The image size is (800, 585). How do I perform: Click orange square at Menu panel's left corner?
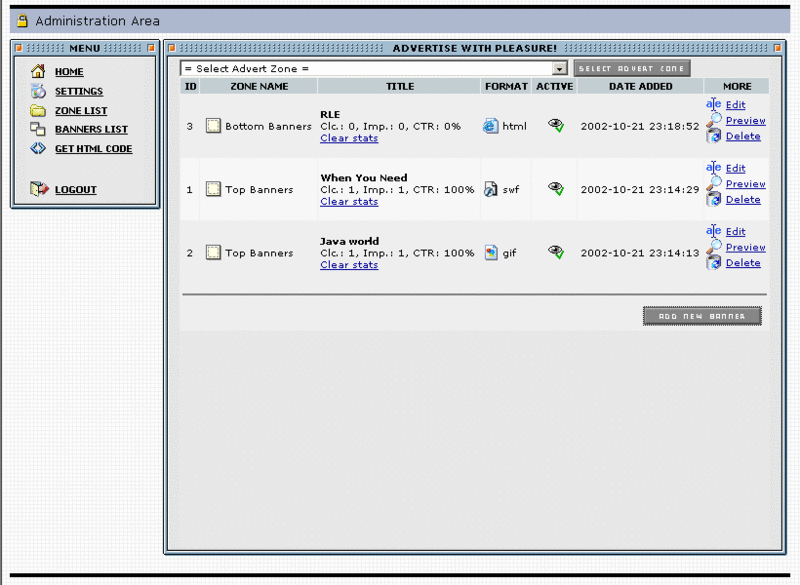tap(19, 48)
